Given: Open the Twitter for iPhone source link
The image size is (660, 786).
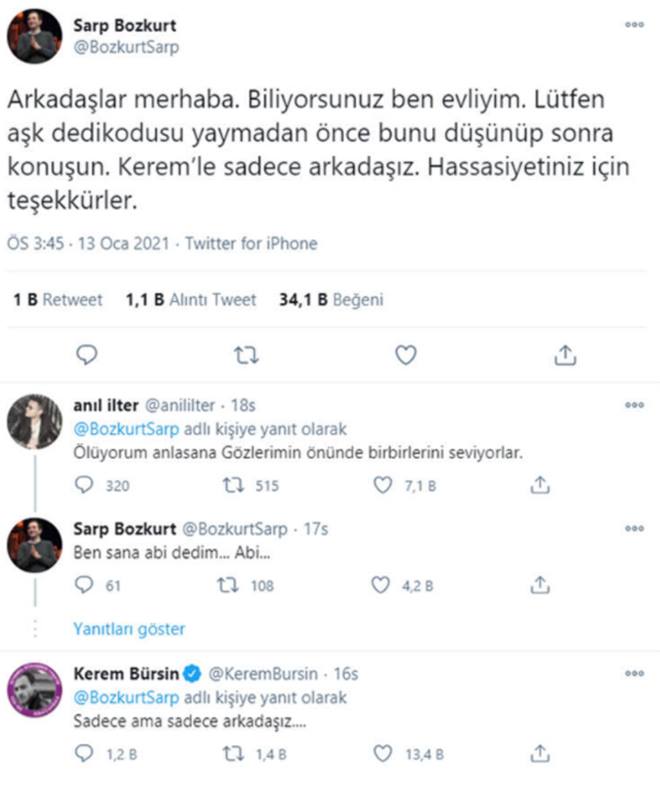Looking at the screenshot, I should click(252, 244).
